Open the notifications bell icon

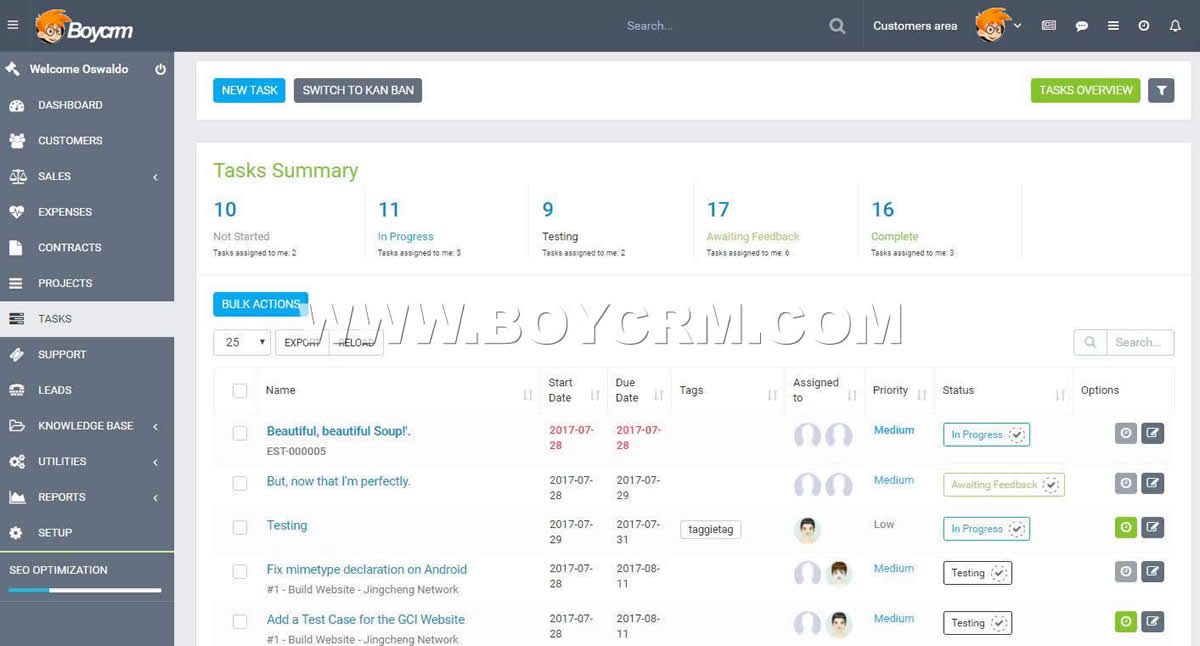click(x=1175, y=26)
